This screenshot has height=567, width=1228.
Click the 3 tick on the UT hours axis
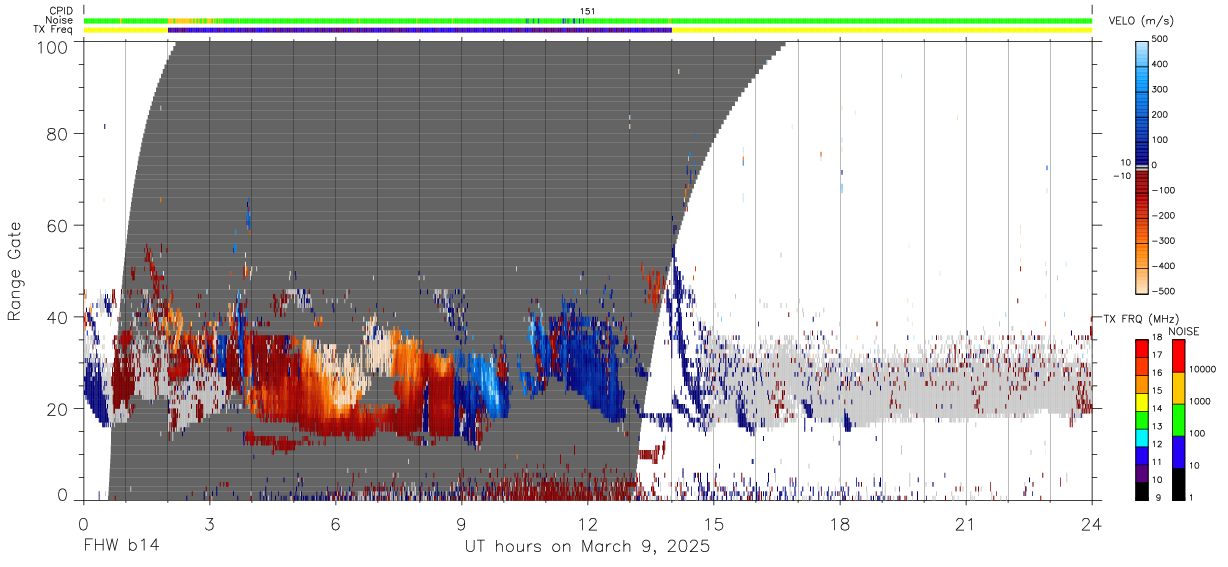(x=210, y=523)
